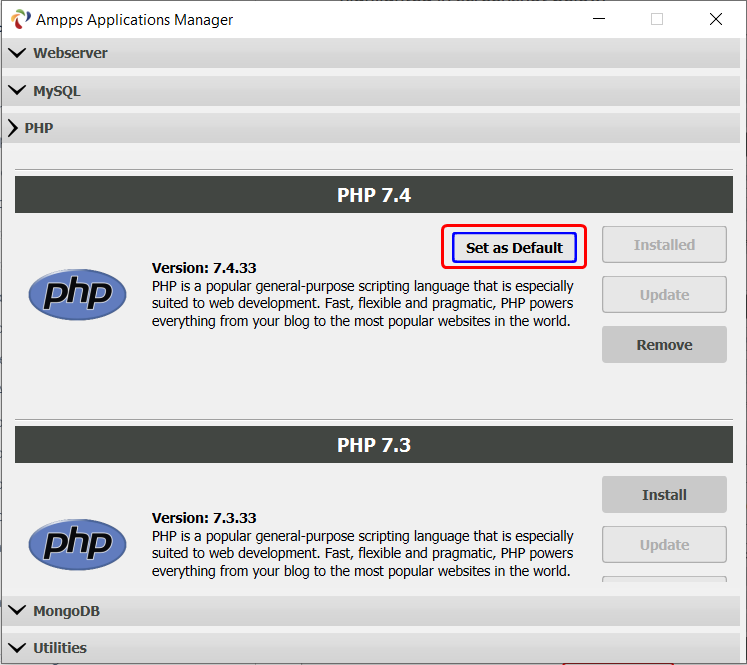The image size is (747, 665).
Task: Click the Ampps Applications Manager window title
Action: pos(134,20)
